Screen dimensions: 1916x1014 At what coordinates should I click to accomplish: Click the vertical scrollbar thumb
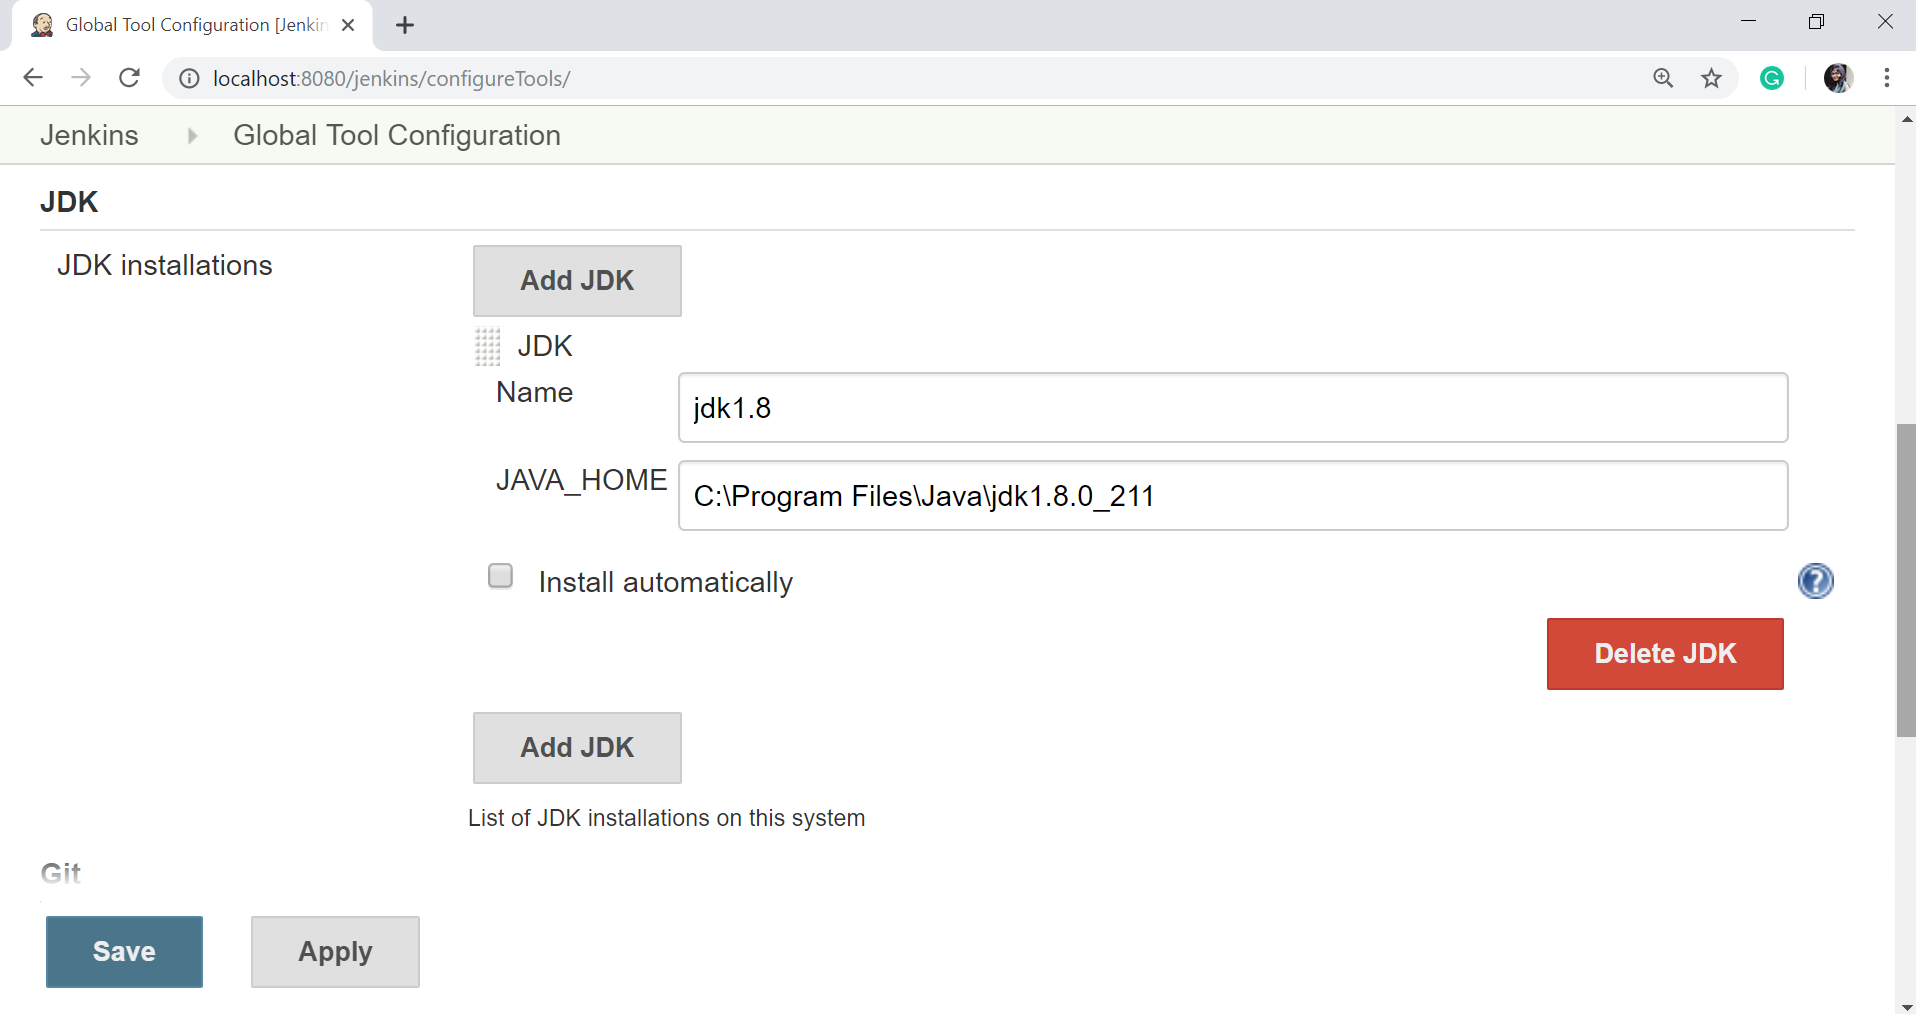(1906, 580)
